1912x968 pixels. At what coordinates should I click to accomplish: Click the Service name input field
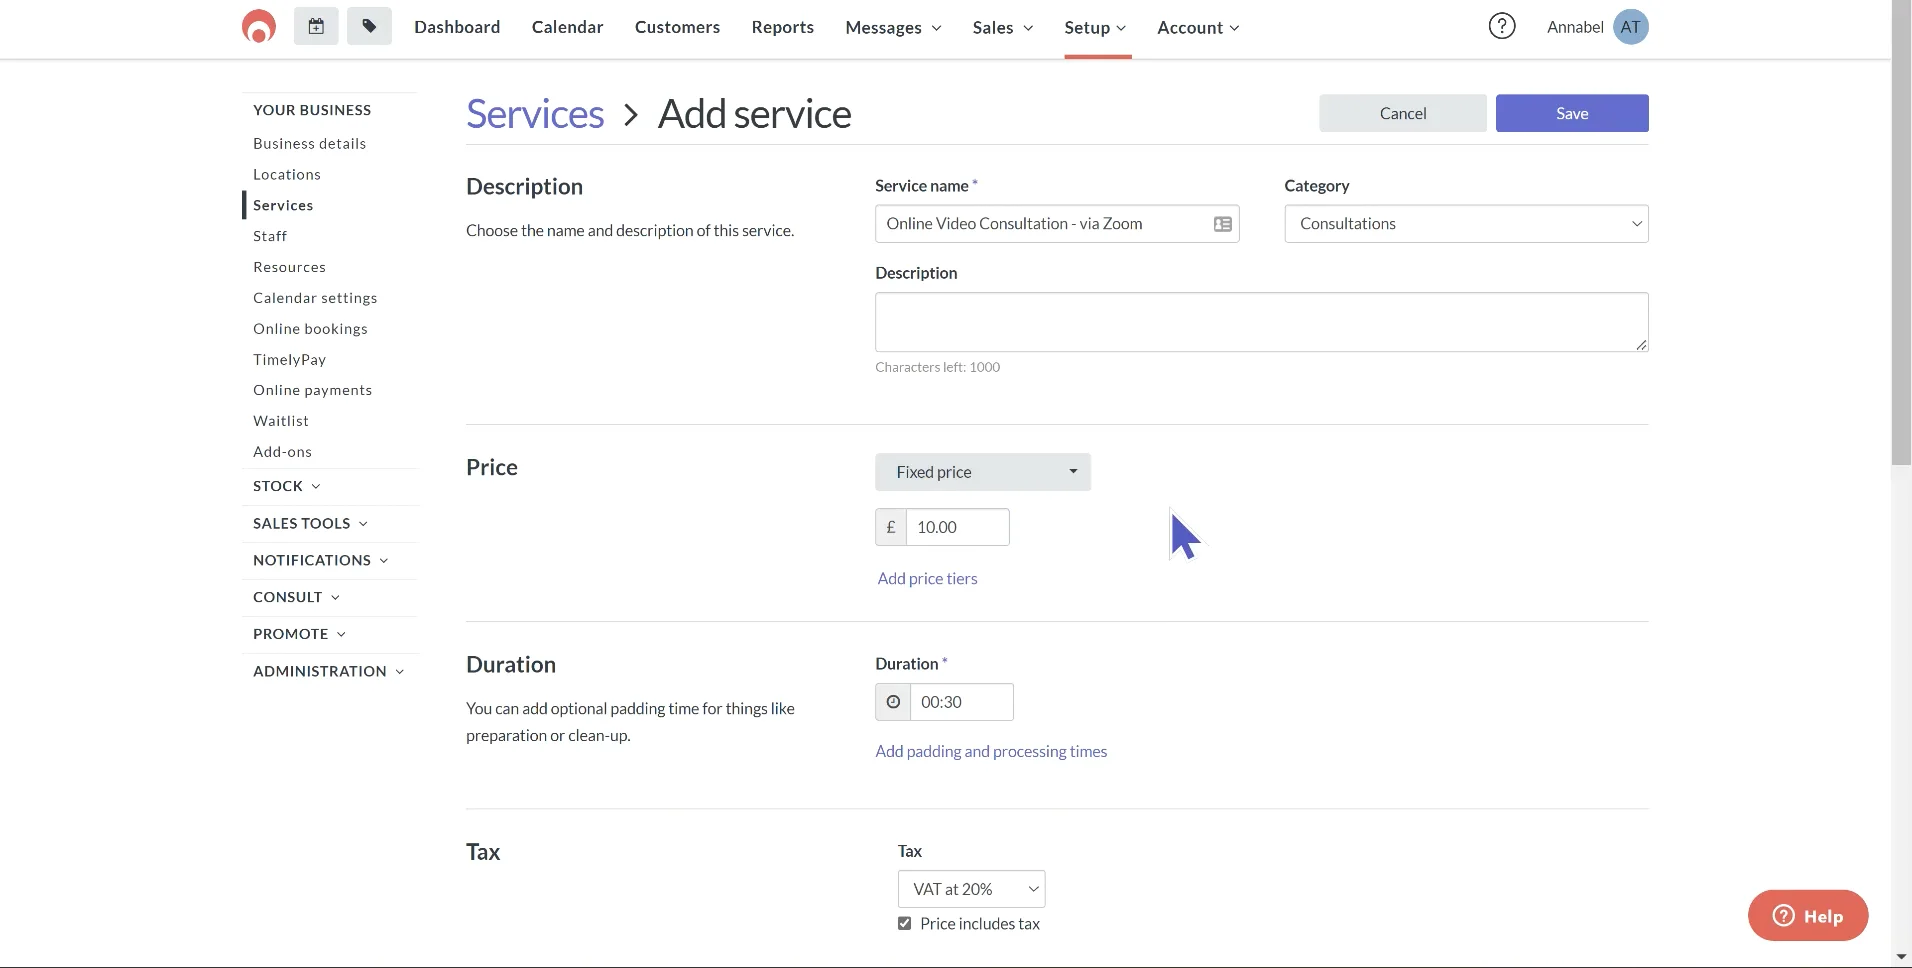[1057, 224]
